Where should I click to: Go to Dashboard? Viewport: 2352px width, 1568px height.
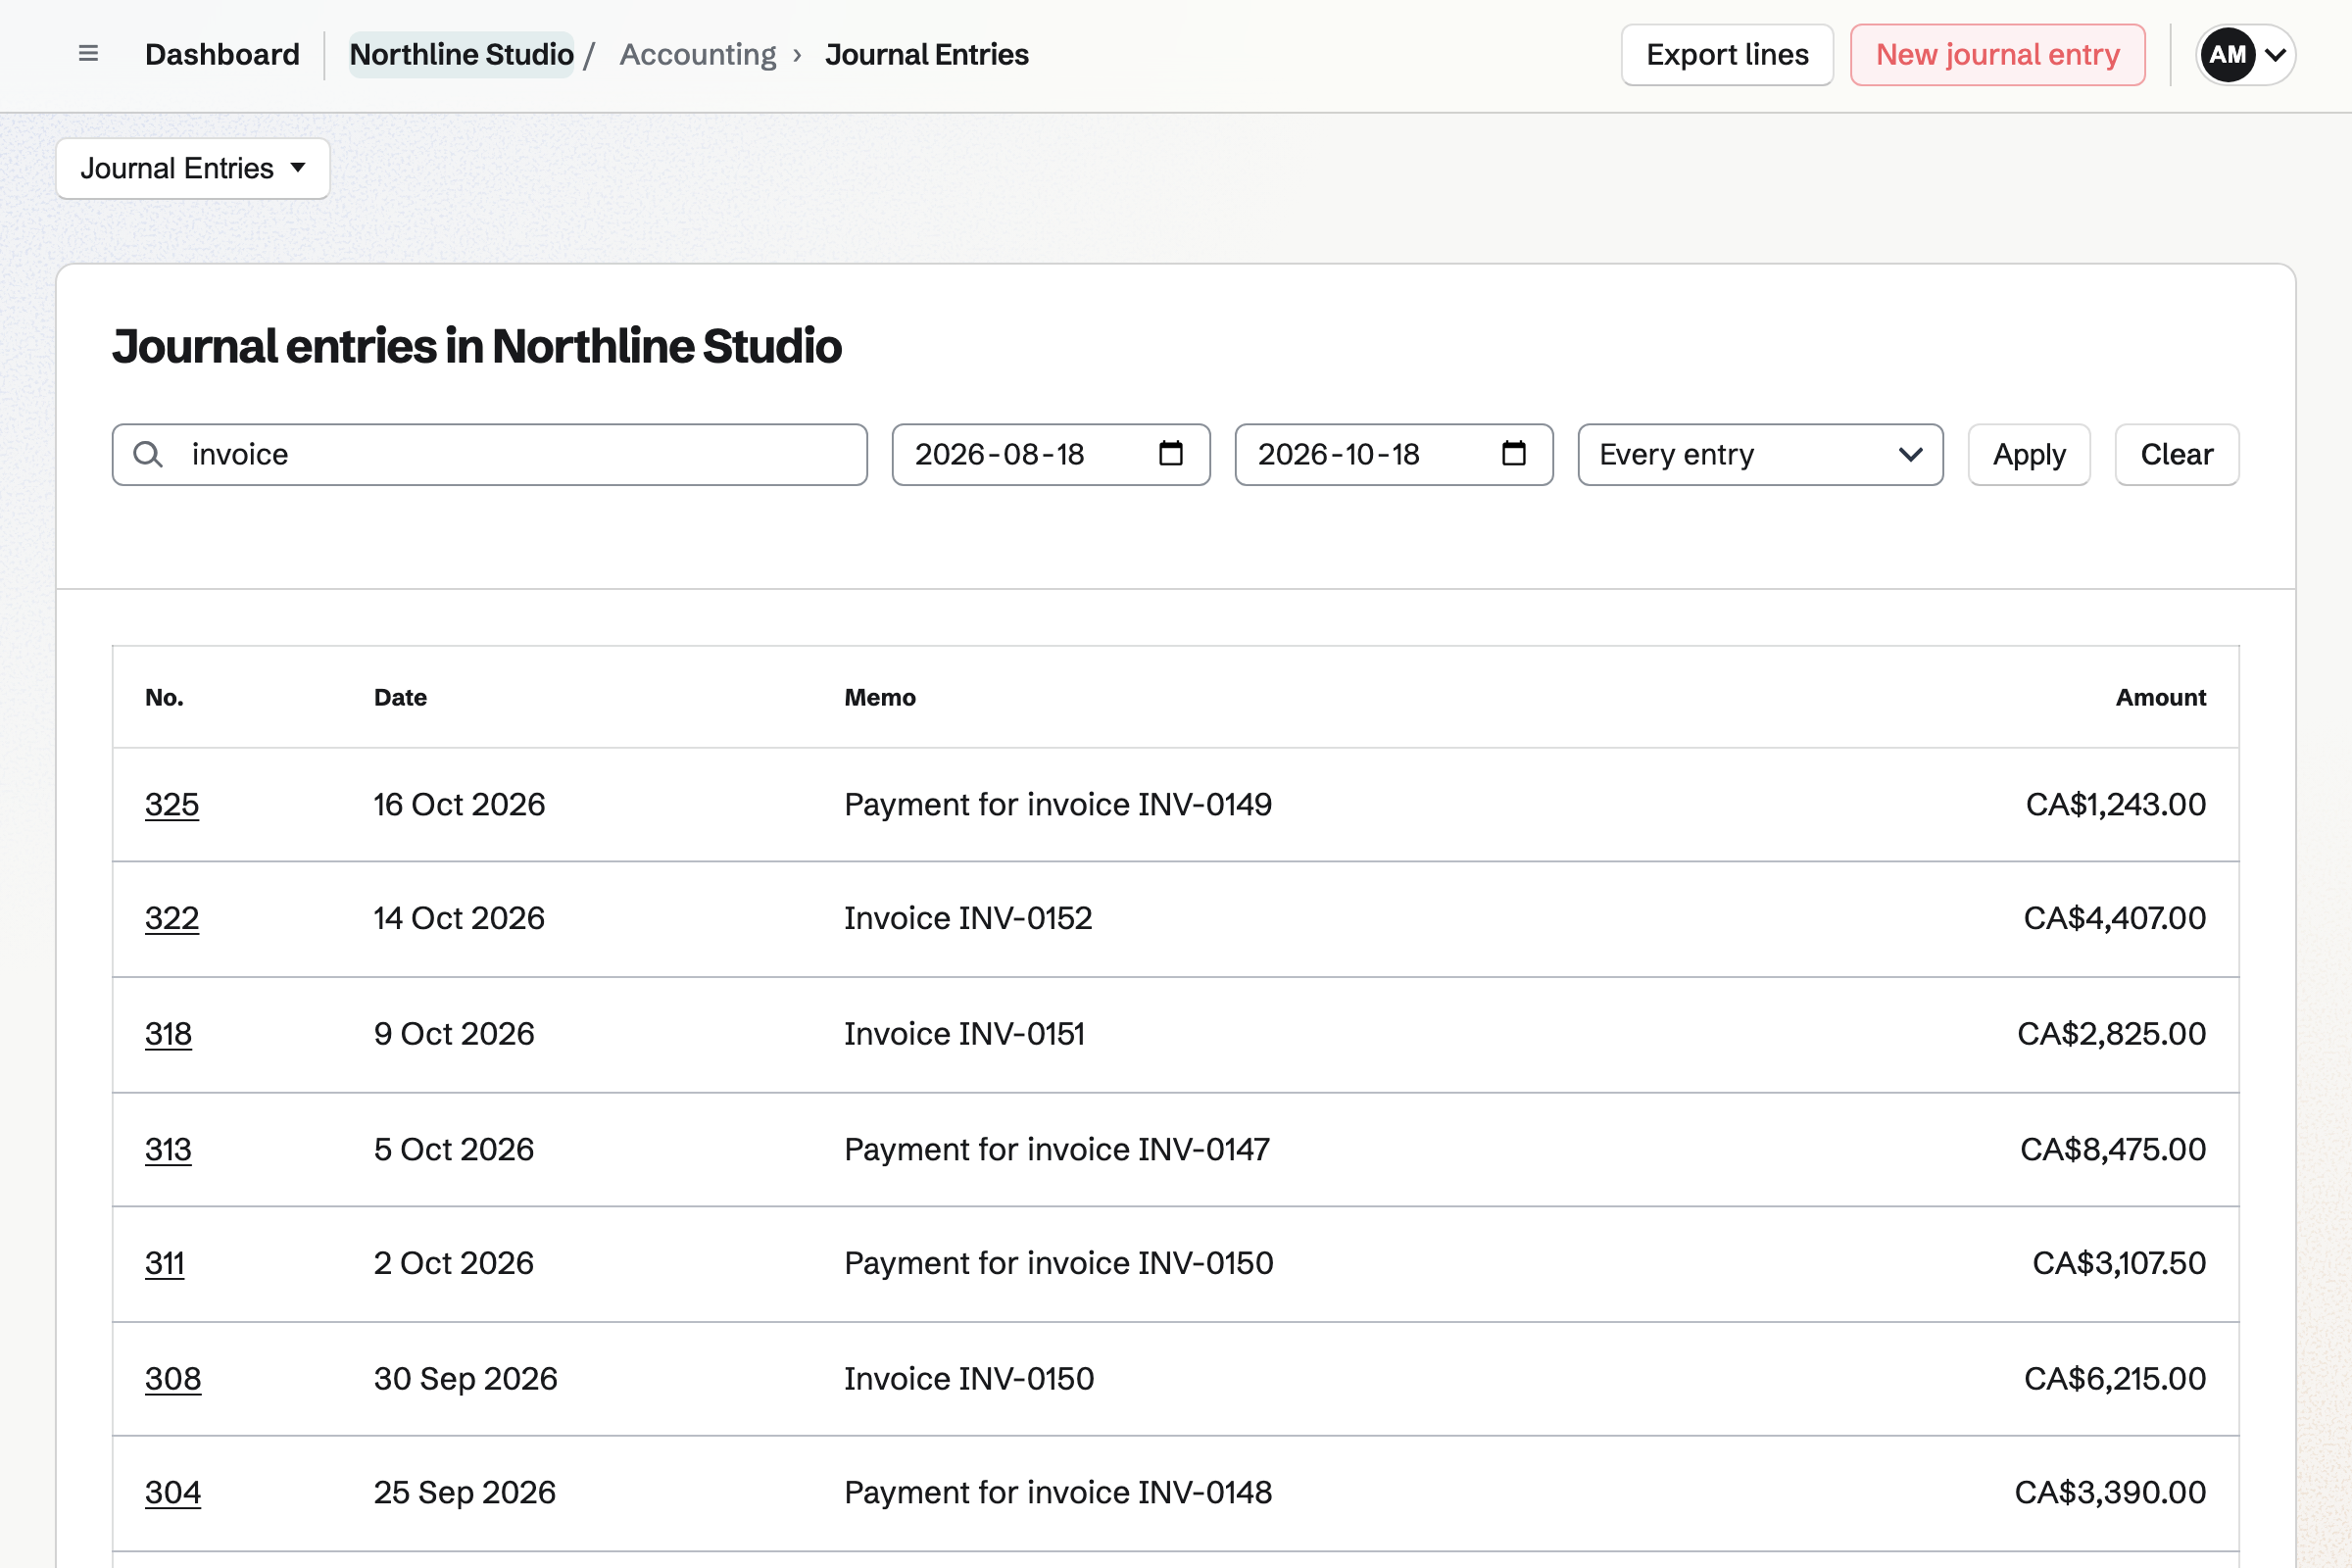point(222,54)
